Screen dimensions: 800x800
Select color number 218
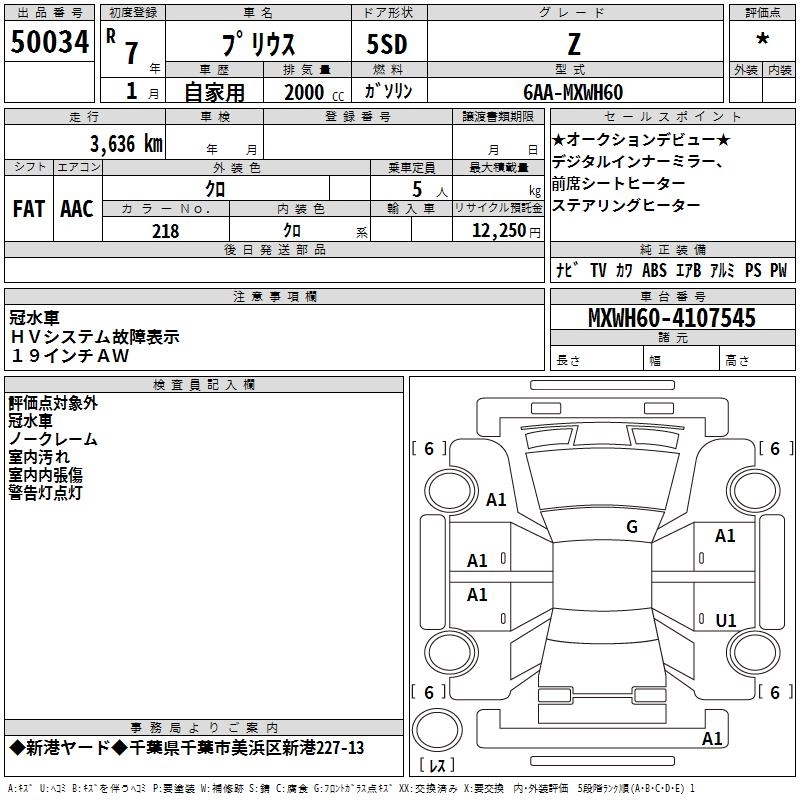165,231
